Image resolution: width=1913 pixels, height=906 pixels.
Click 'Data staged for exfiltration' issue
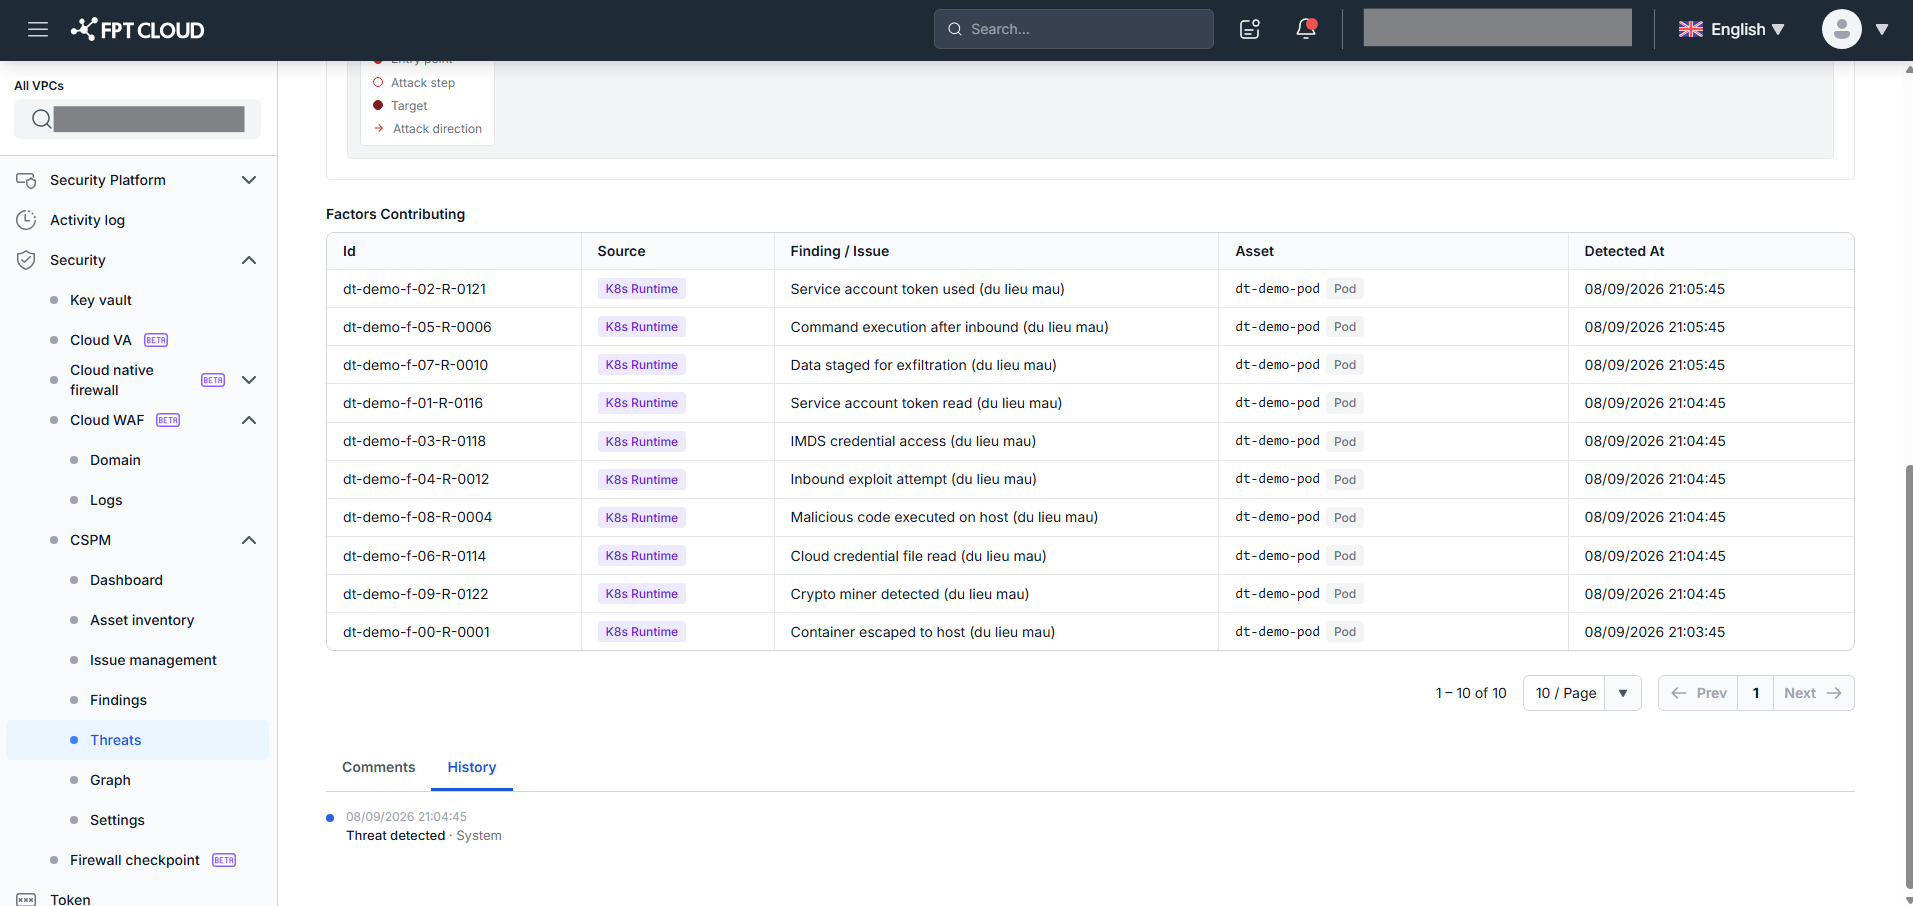[x=923, y=365]
